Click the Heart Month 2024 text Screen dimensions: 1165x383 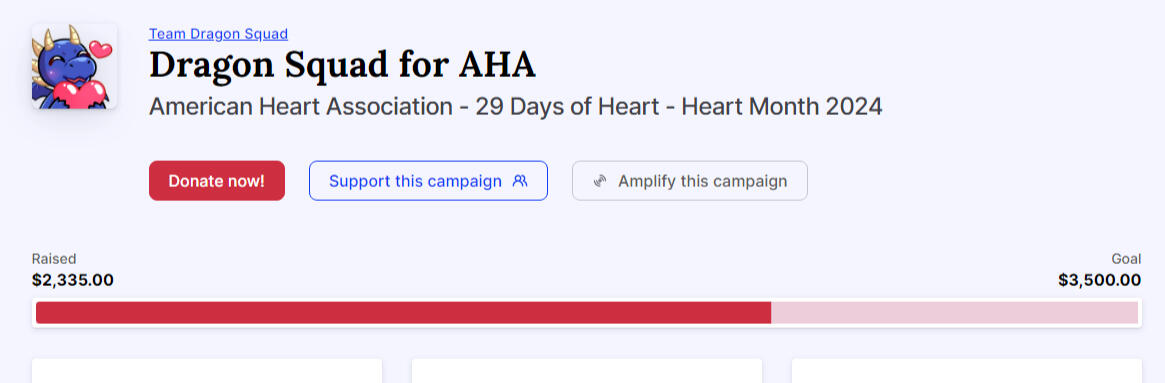782,106
